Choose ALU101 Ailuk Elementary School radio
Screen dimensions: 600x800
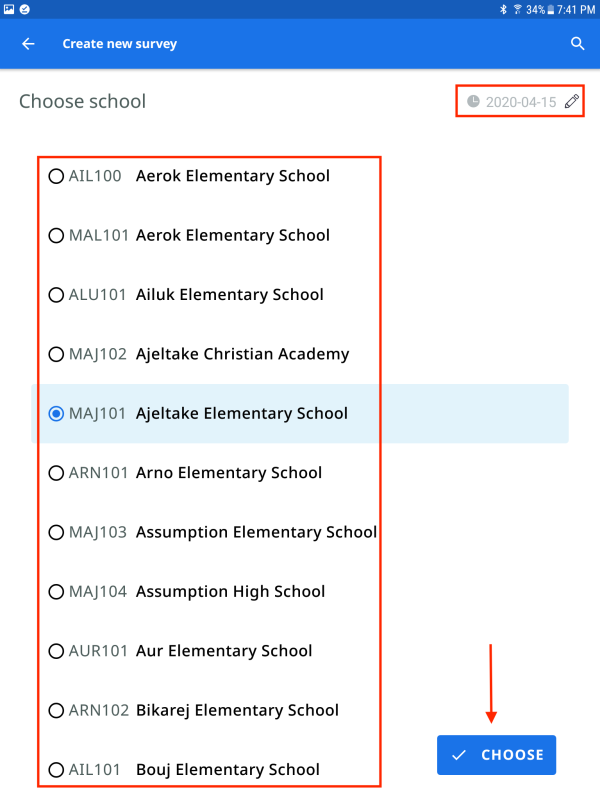[57, 295]
